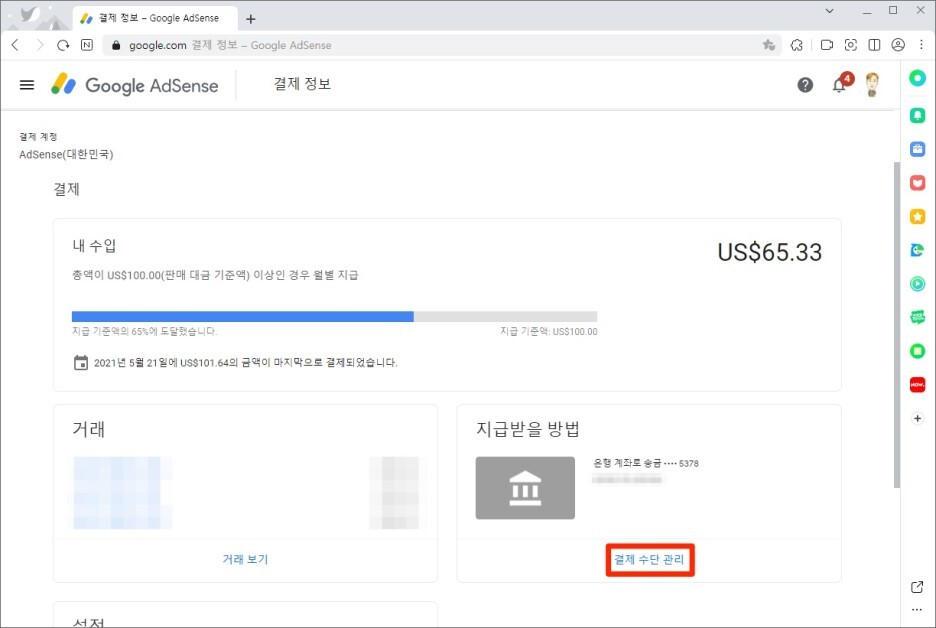The height and width of the screenshot is (628, 936).
Task: Open the green bell sidebar icon
Action: pos(917,115)
